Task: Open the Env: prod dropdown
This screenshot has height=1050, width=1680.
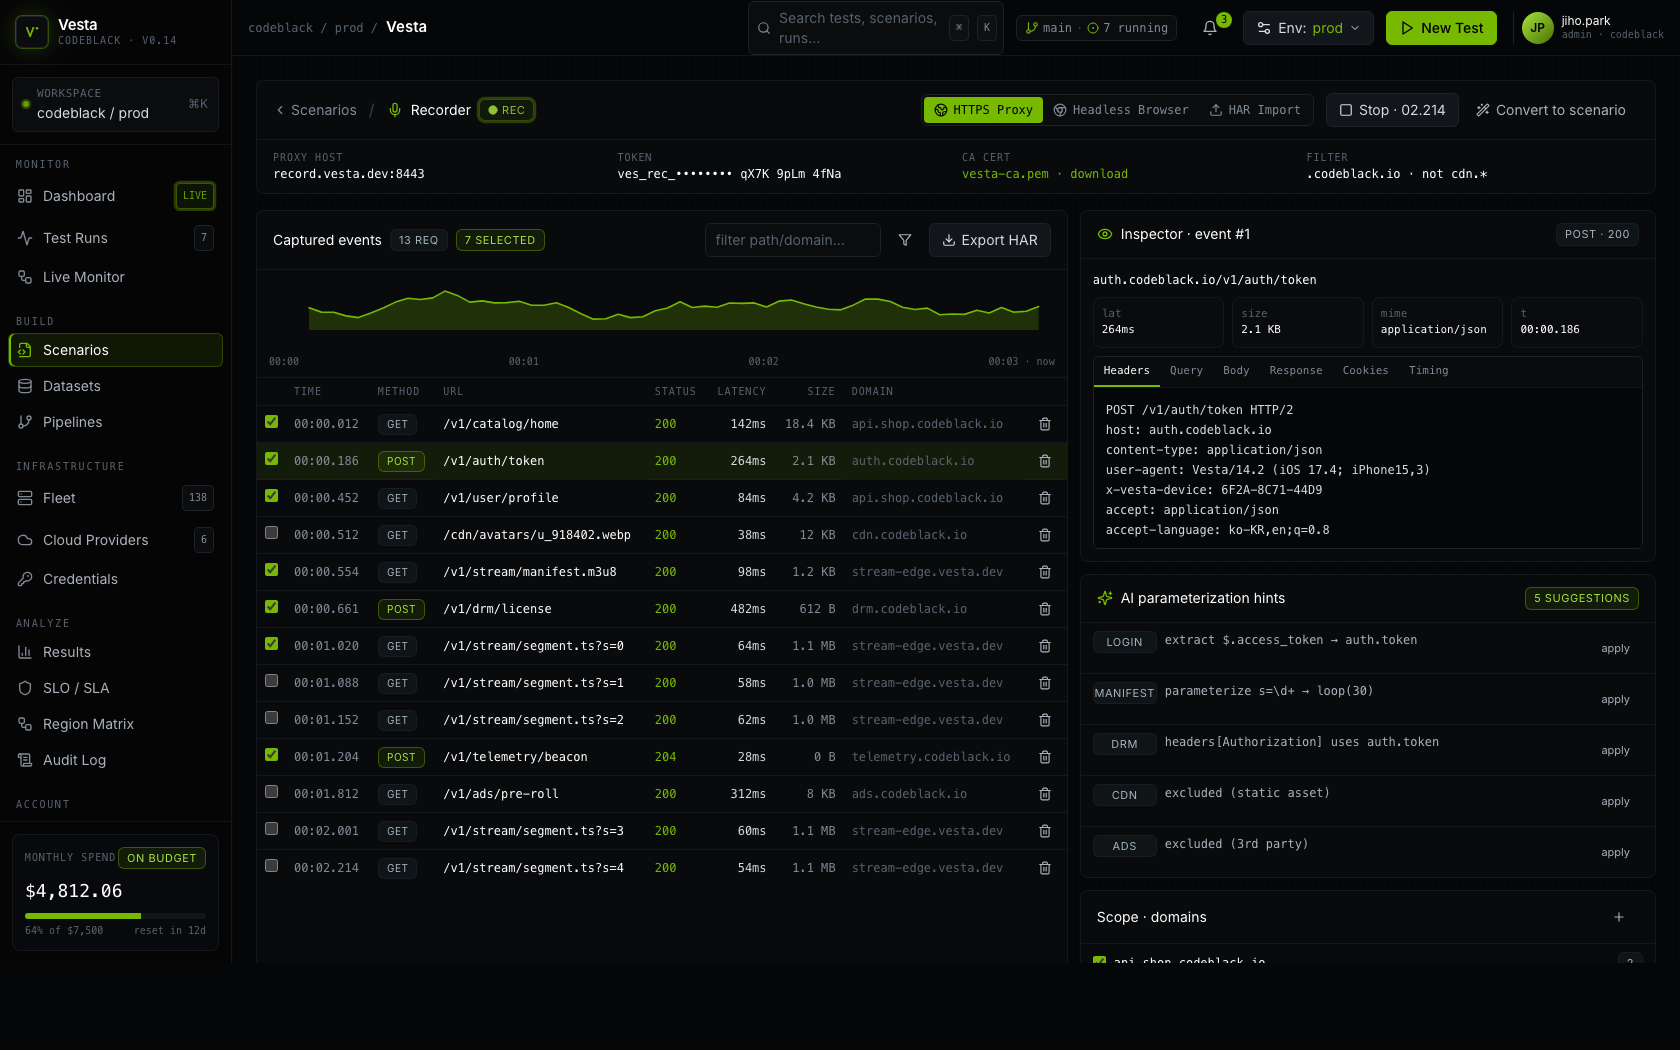Action: coord(1307,28)
